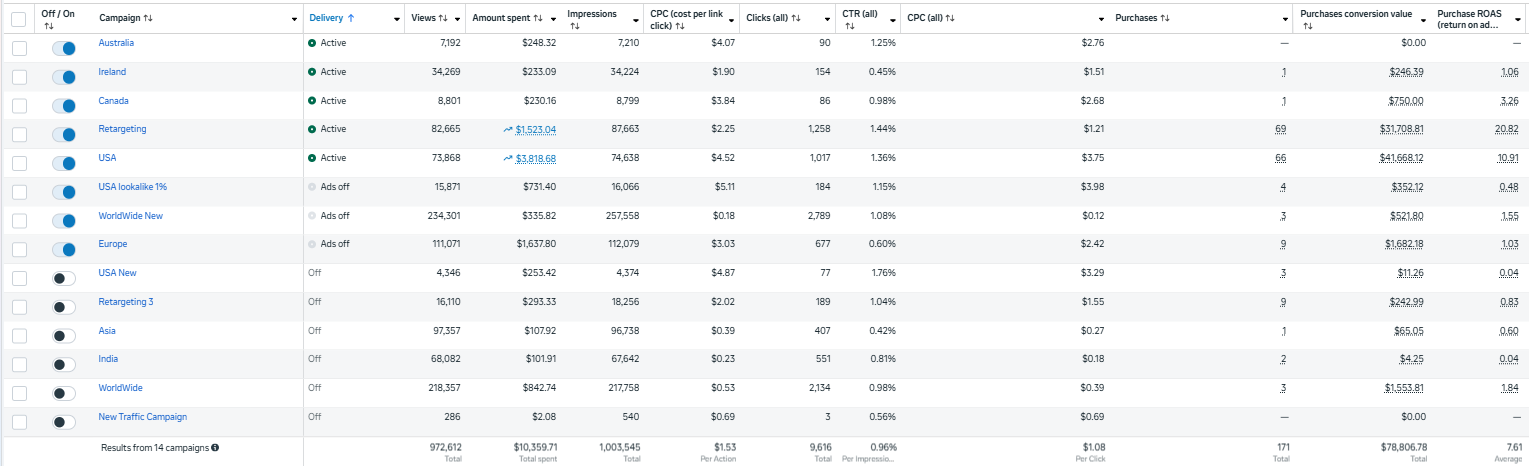
Task: Click the sort arrows beside Views header
Action: pos(444,19)
